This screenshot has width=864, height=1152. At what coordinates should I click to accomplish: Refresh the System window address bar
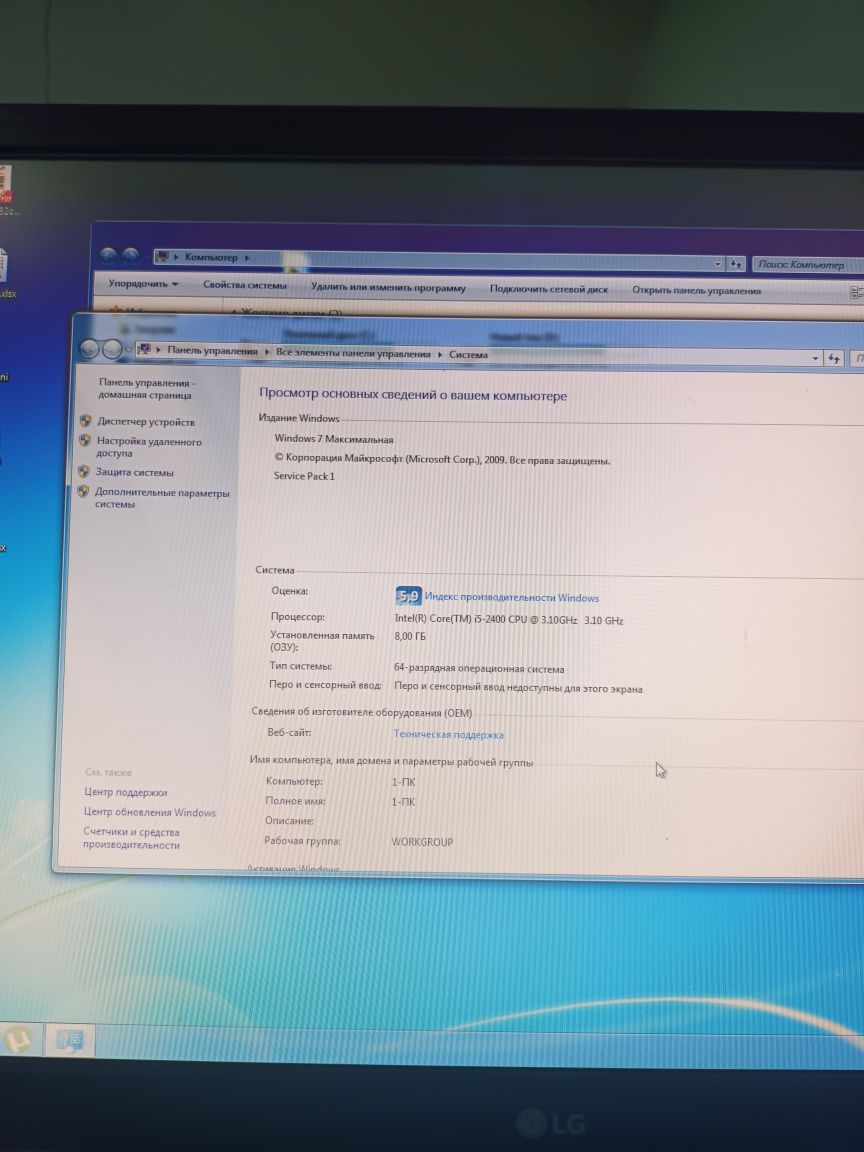point(833,359)
